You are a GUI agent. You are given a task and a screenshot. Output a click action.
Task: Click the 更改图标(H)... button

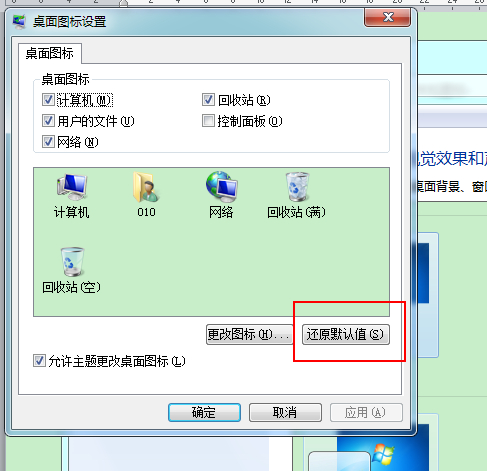249,334
